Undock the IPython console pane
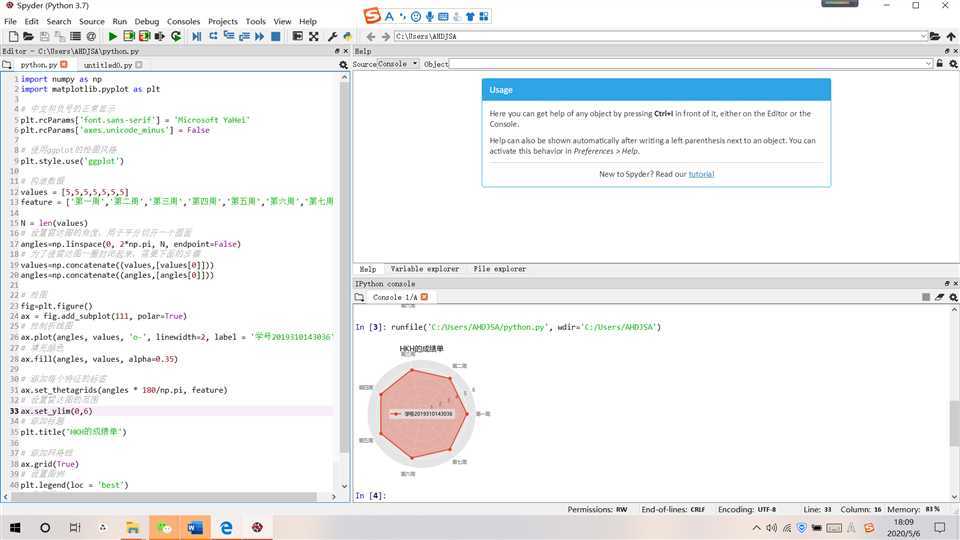 (947, 283)
